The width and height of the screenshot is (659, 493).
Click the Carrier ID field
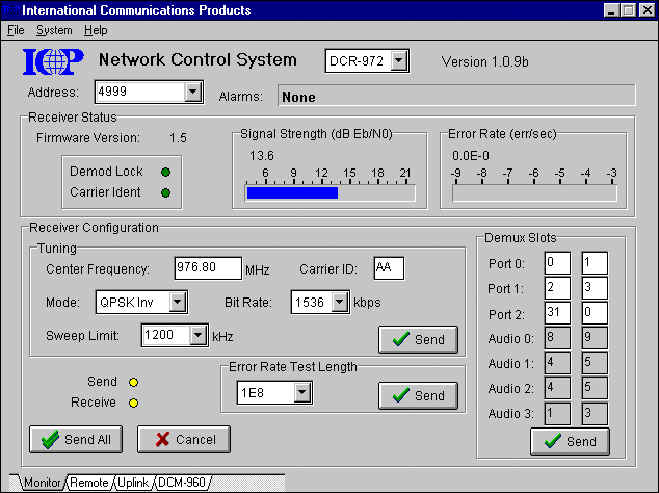tap(389, 268)
